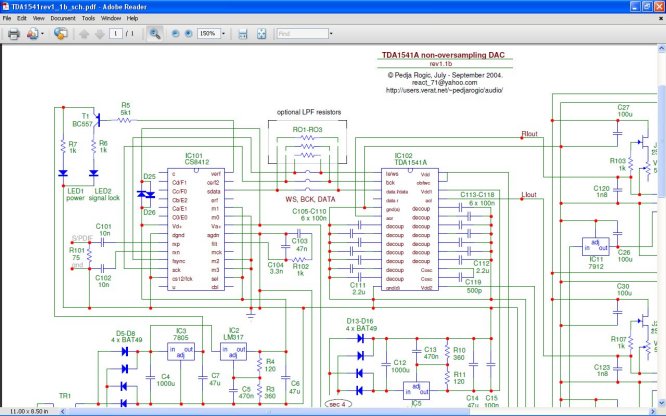Click the T1 BC557 transistor label
666x416 pixels.
coord(82,120)
